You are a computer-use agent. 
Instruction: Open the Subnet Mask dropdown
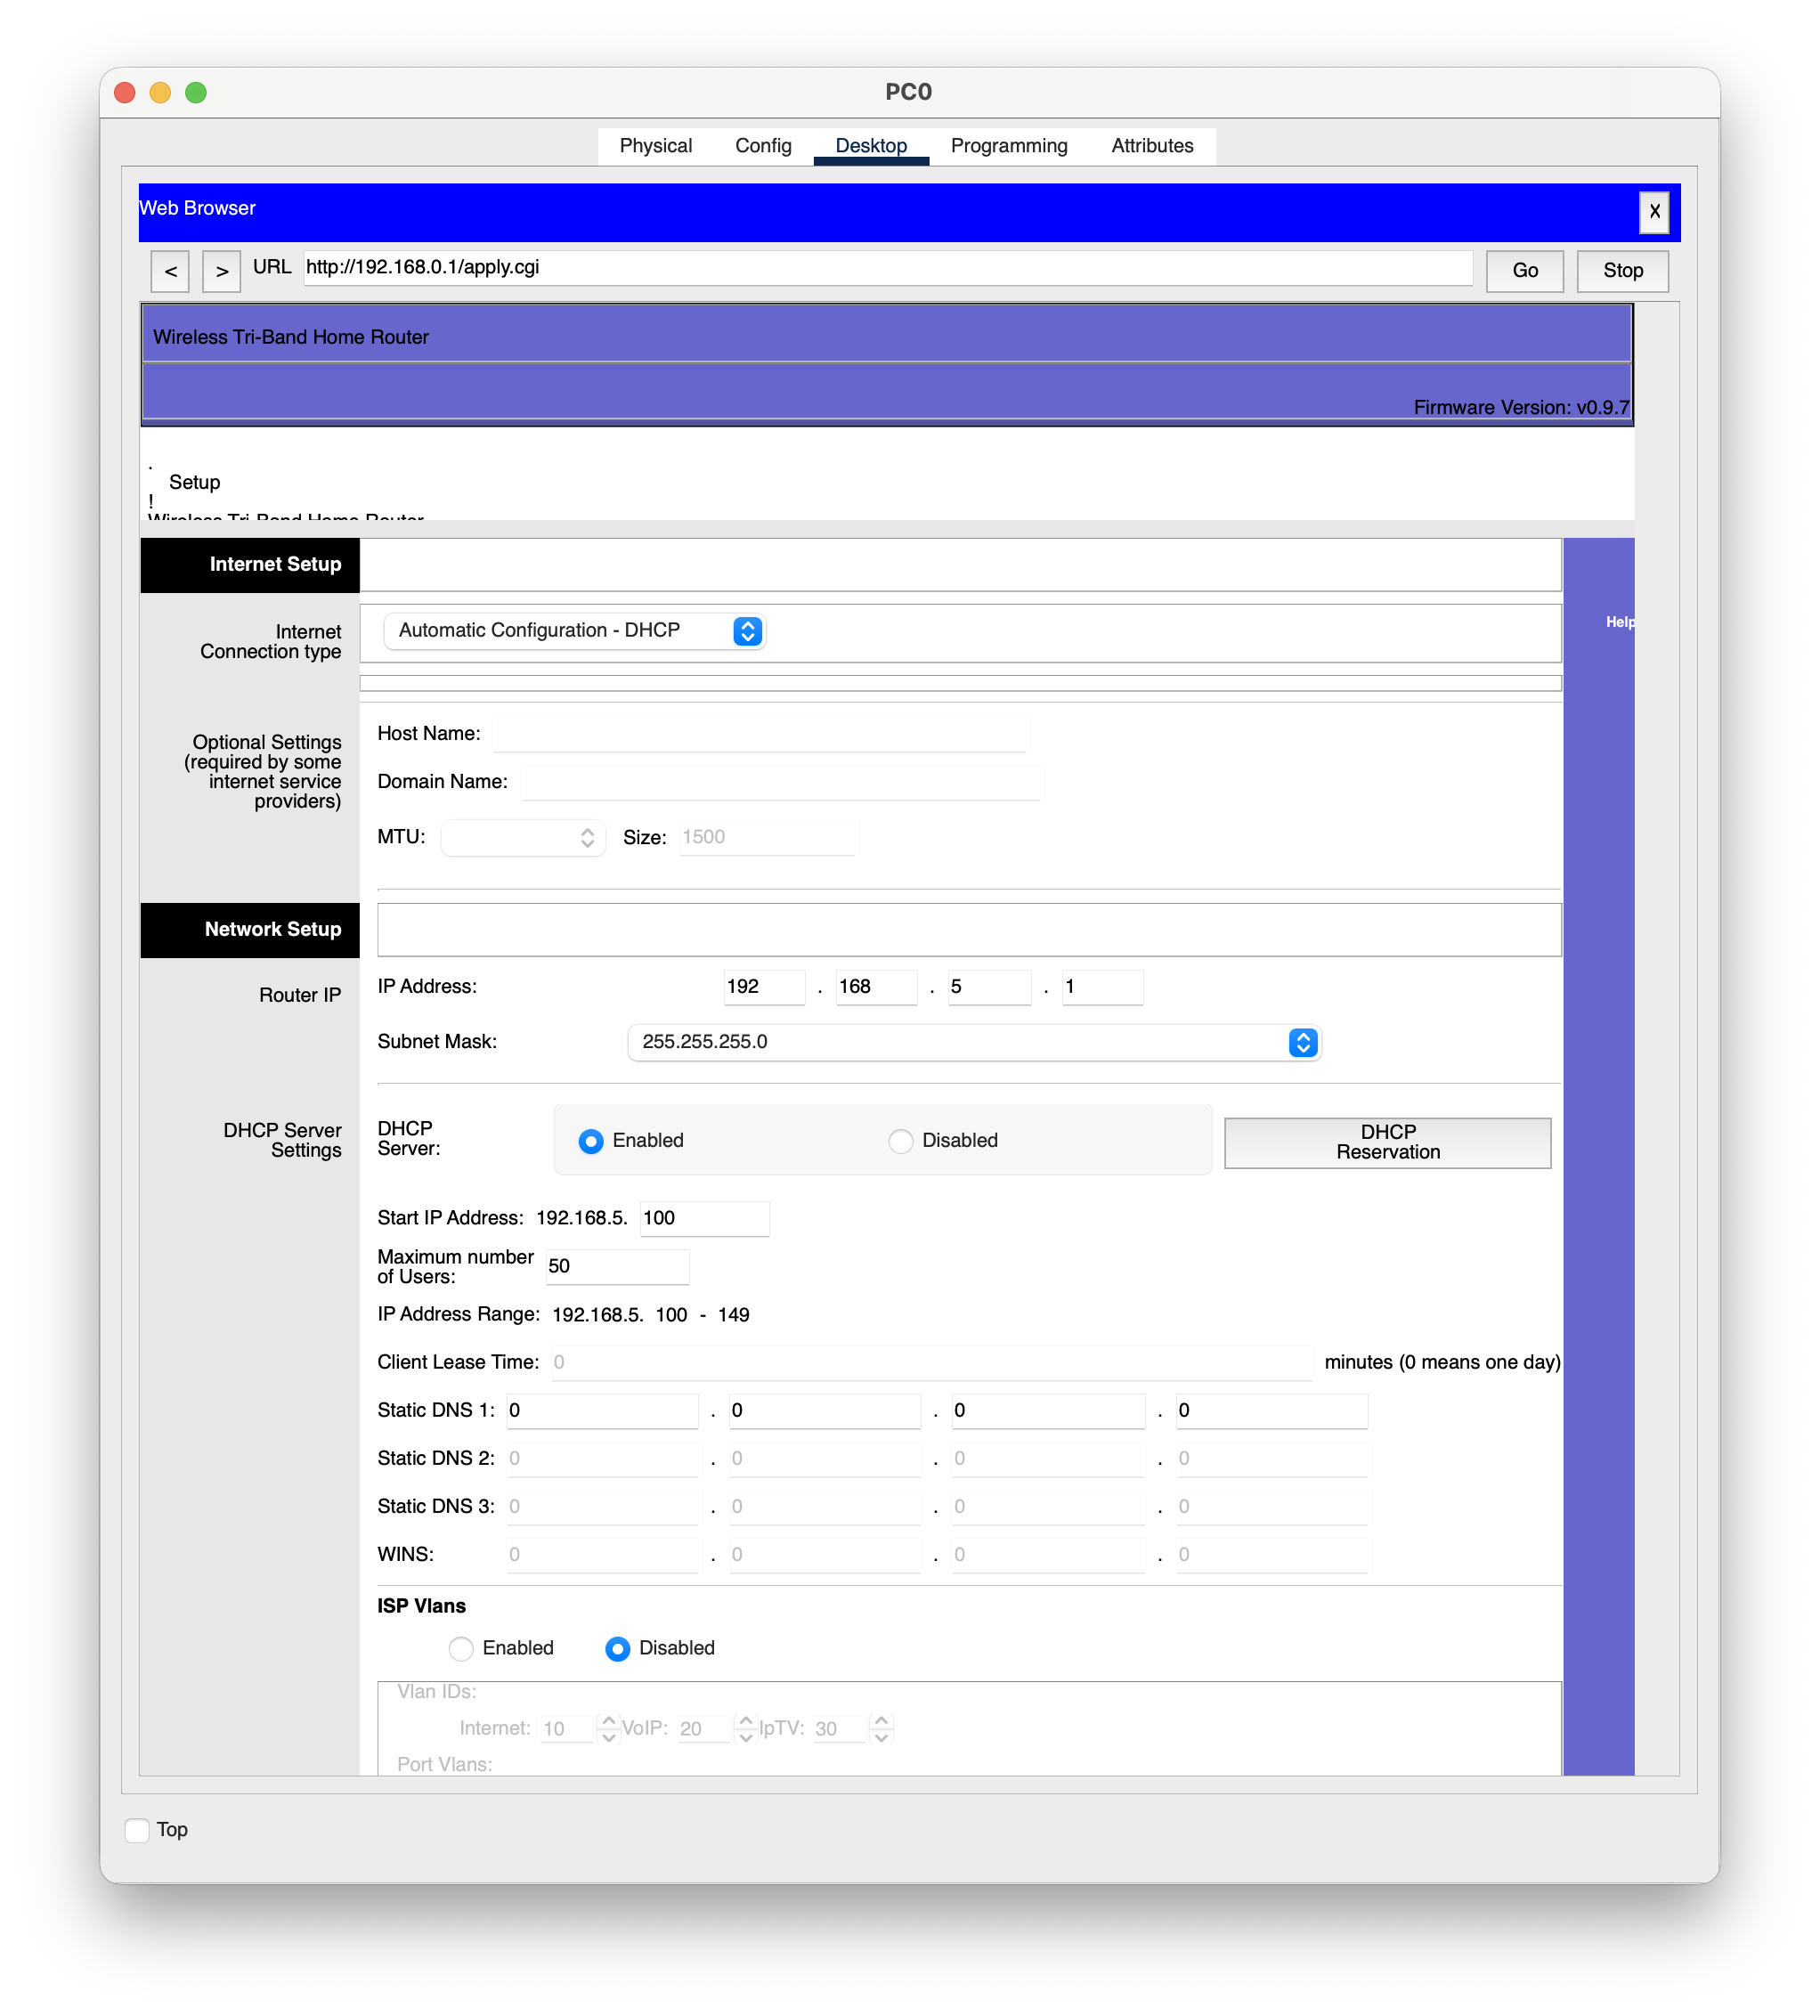(974, 1042)
